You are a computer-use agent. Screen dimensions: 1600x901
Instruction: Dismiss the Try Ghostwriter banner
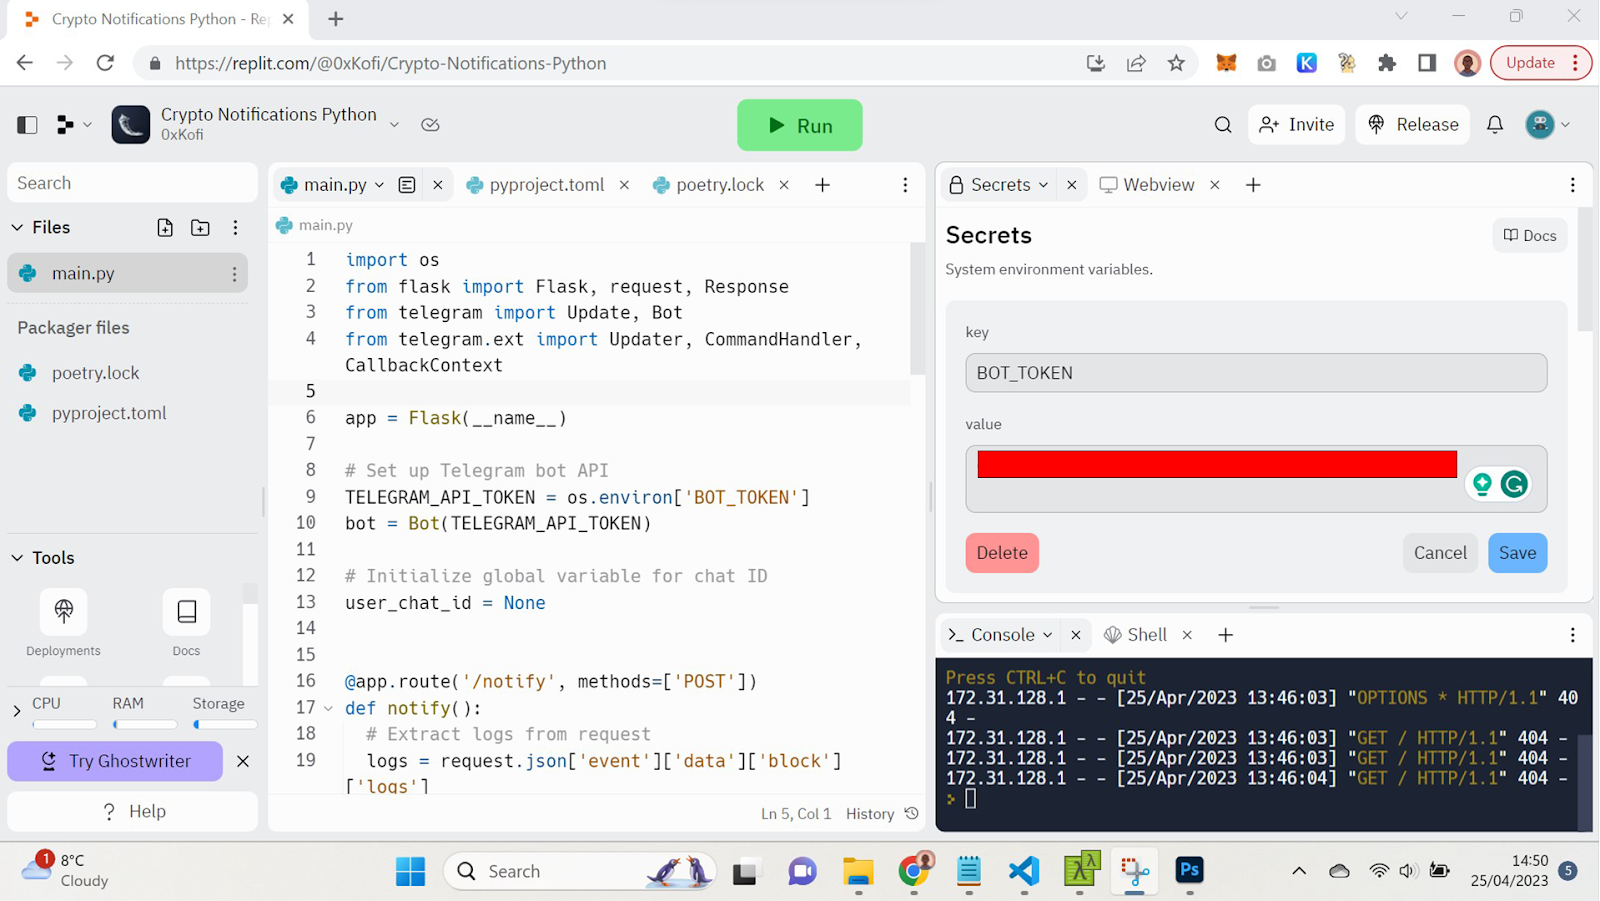click(243, 762)
